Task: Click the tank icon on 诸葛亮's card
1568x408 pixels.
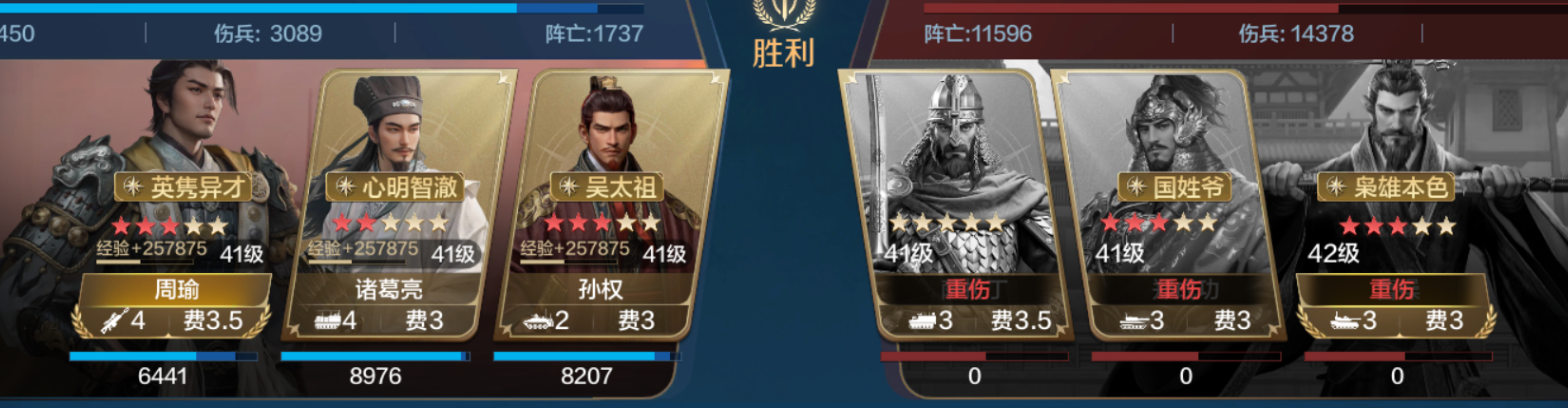Action: [329, 321]
